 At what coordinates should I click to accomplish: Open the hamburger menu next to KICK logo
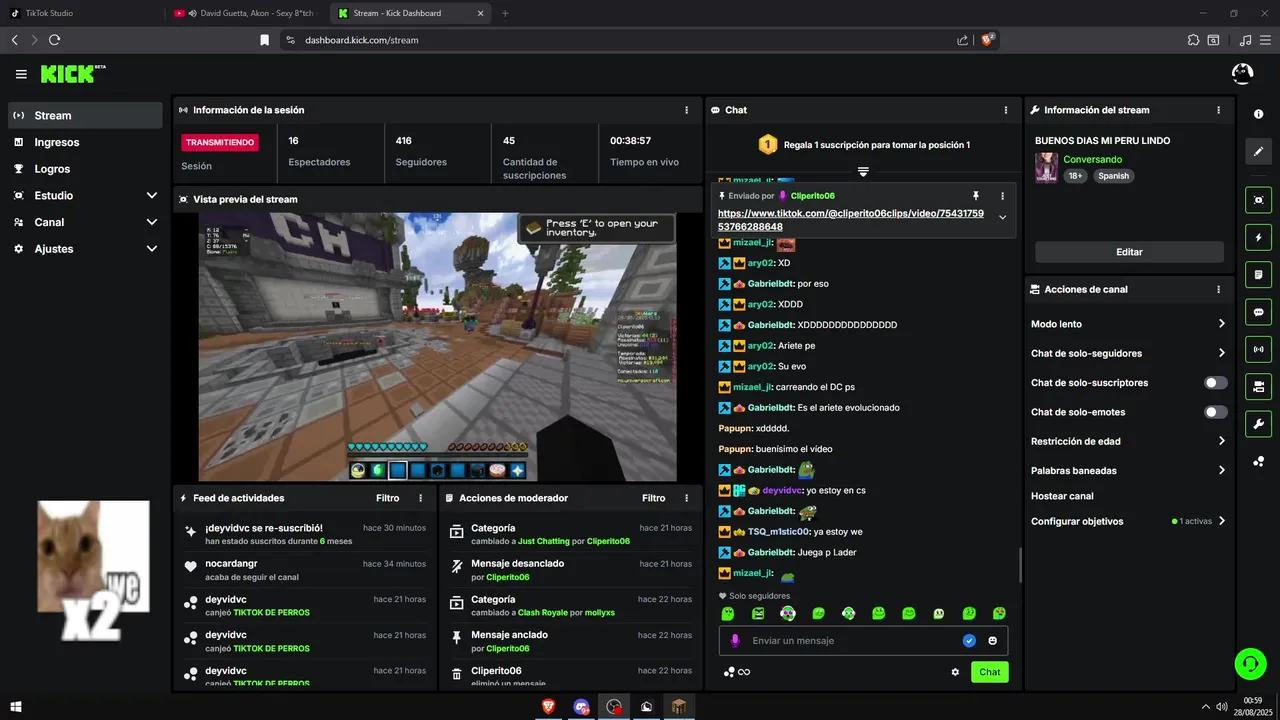point(21,74)
